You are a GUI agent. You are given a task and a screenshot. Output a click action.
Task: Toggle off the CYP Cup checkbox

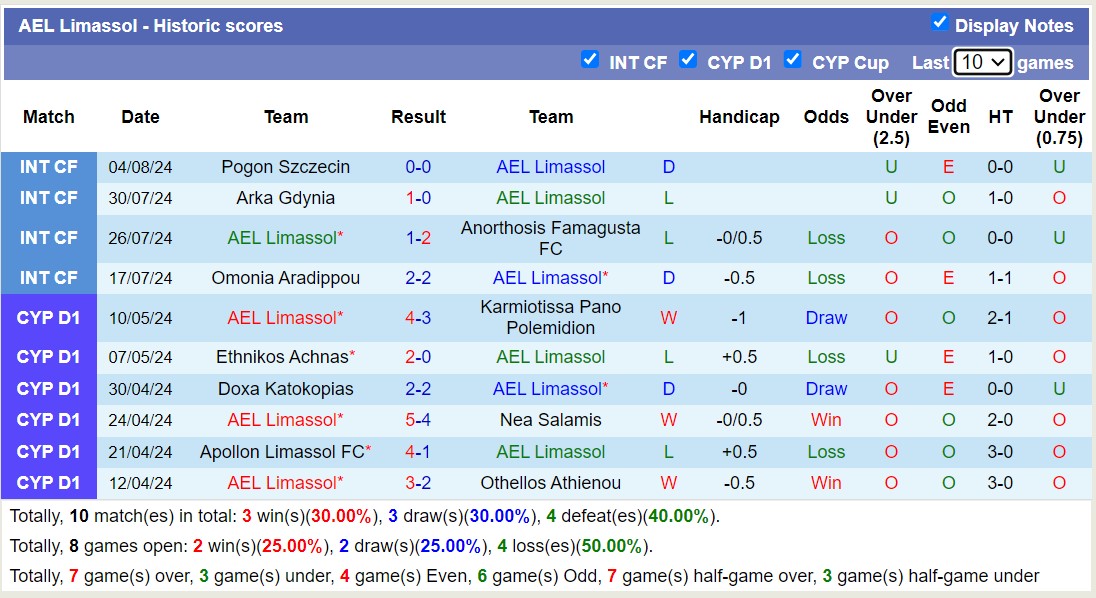coord(793,60)
